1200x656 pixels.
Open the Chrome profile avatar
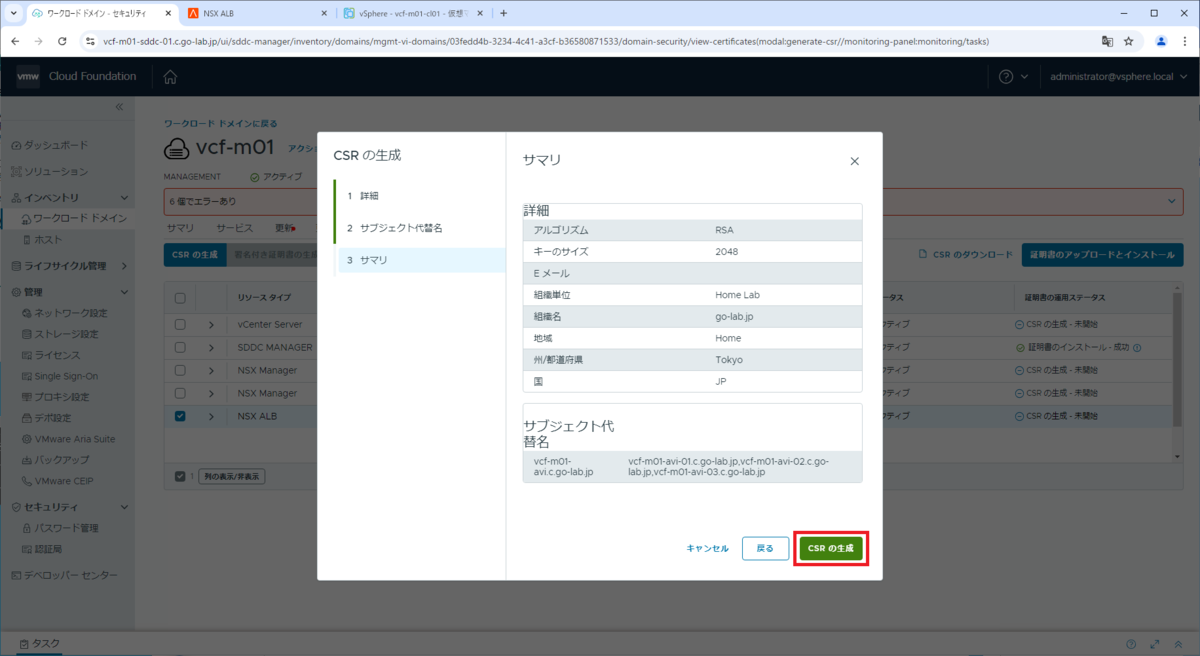pyautogui.click(x=1161, y=41)
